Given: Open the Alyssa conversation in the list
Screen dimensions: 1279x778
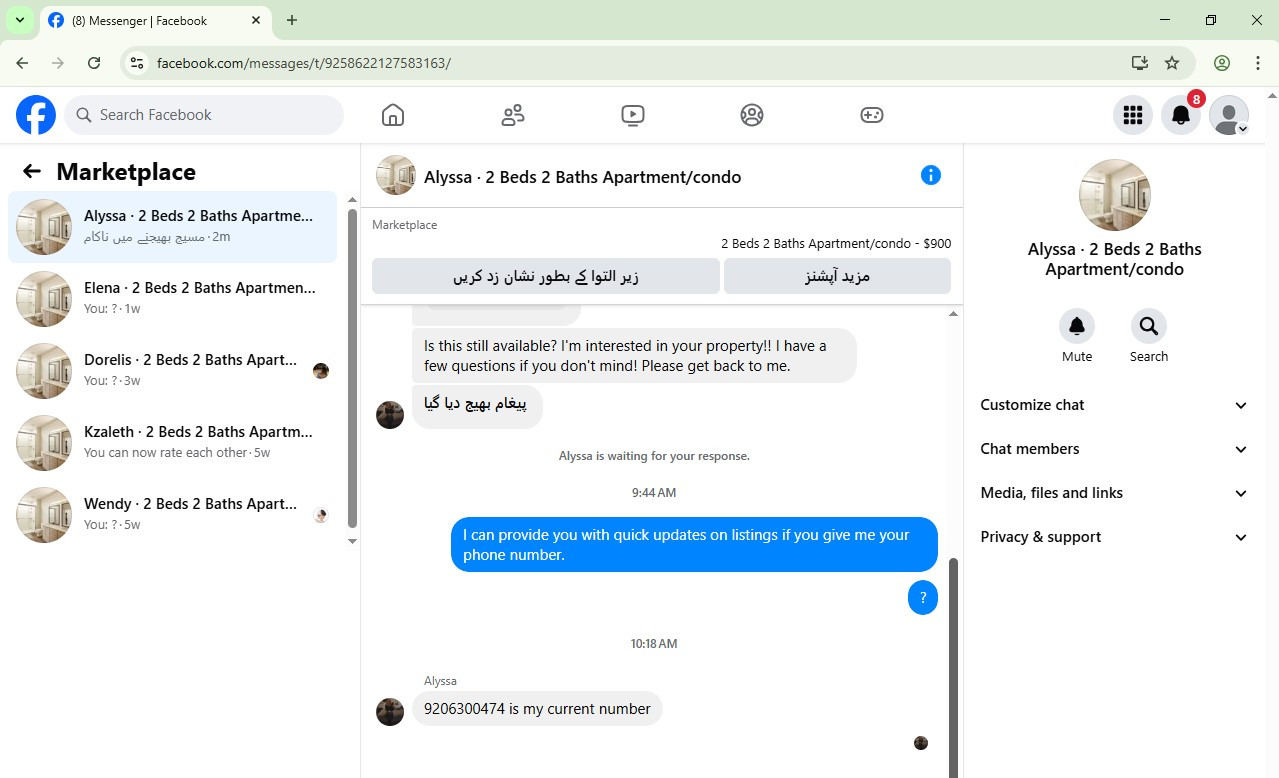Looking at the screenshot, I should pyautogui.click(x=173, y=227).
